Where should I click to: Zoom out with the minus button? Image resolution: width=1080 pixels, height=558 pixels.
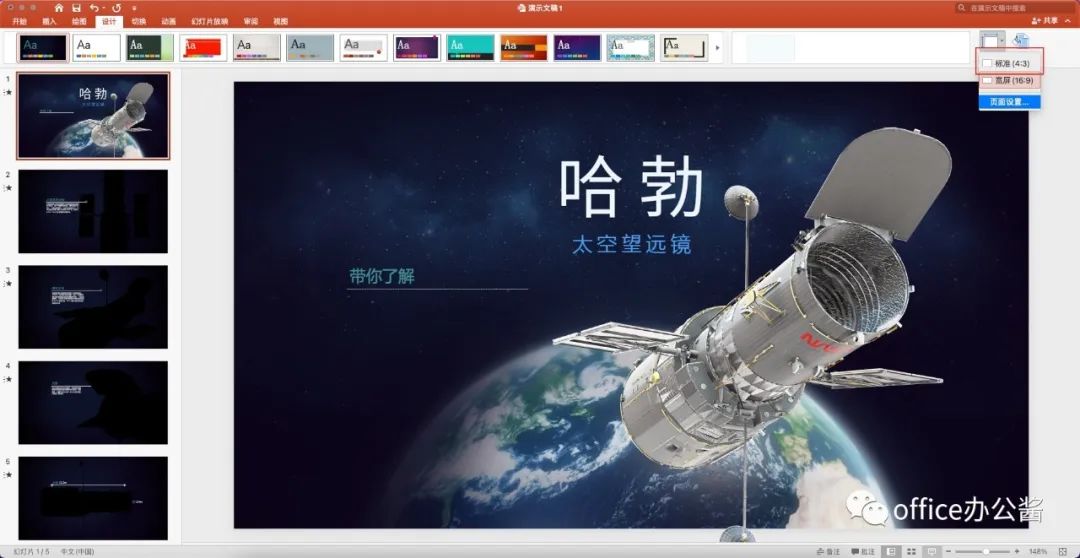(x=950, y=552)
